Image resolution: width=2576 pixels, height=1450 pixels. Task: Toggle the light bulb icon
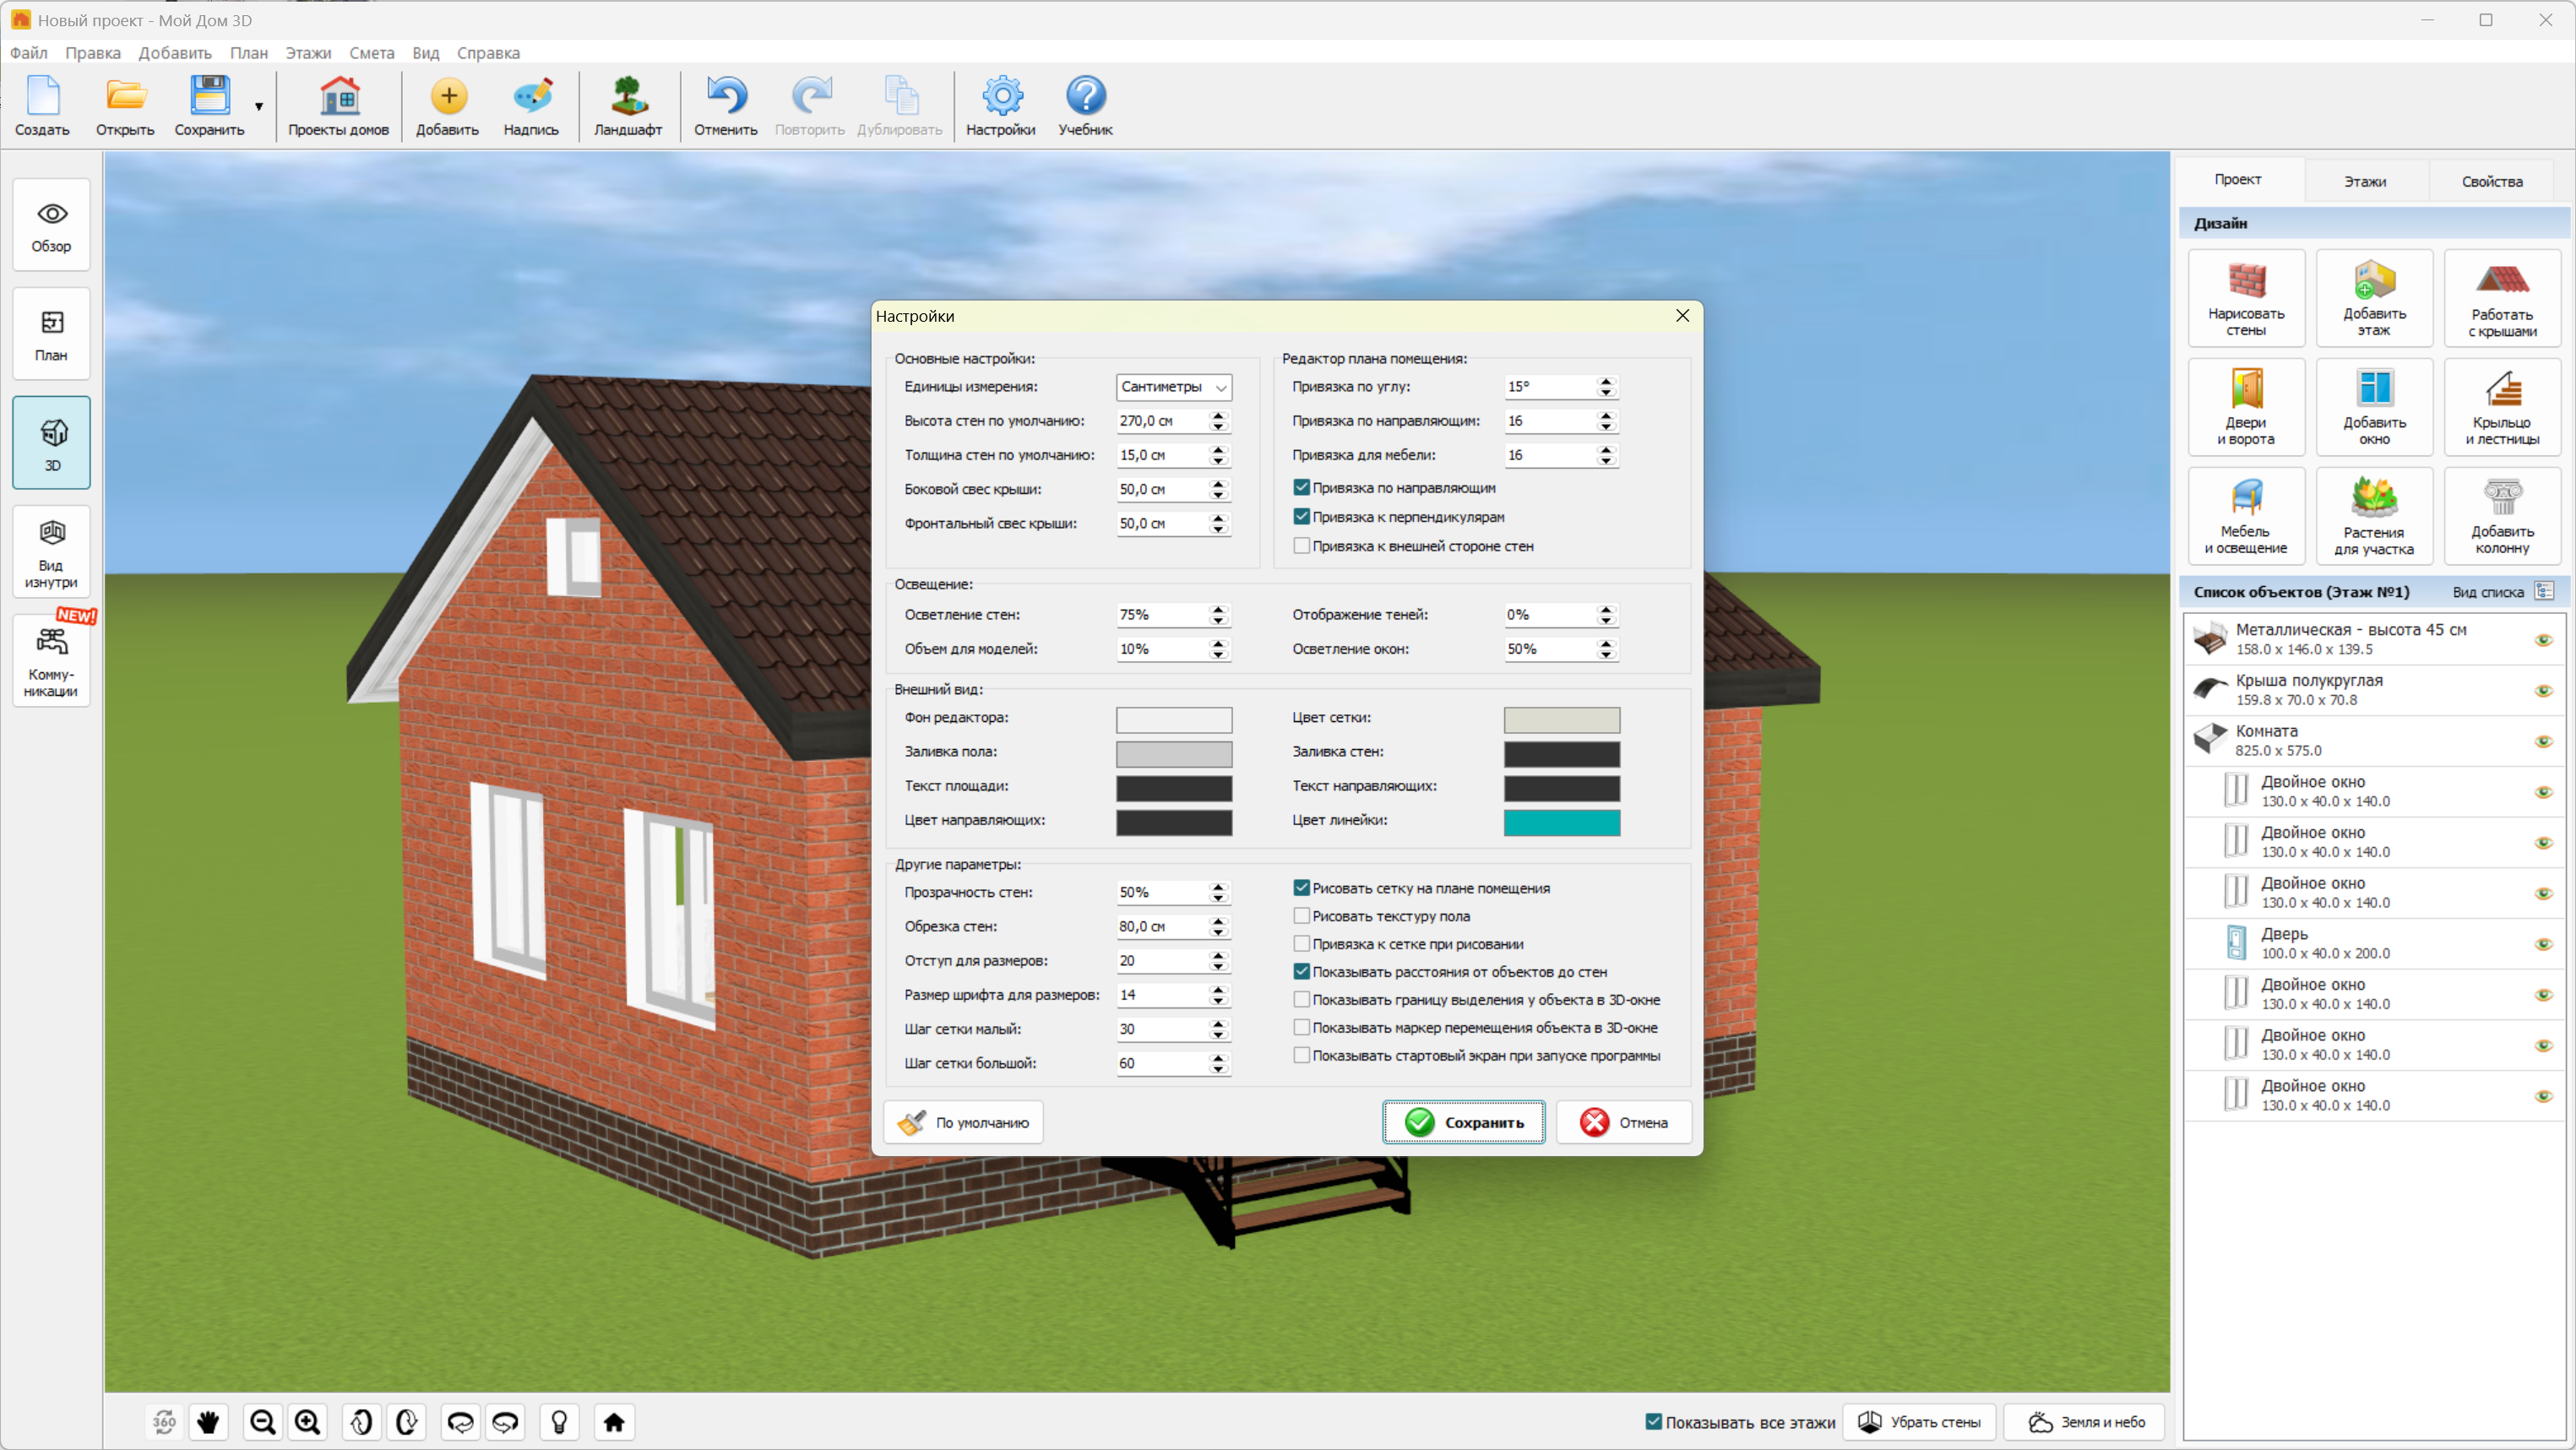[x=559, y=1421]
